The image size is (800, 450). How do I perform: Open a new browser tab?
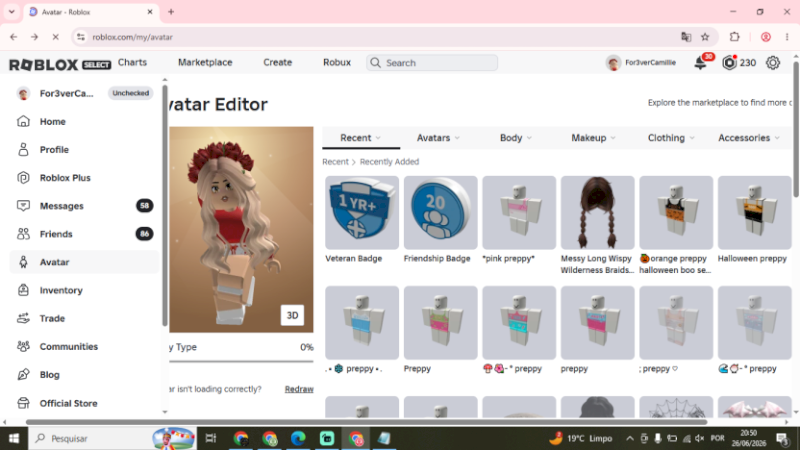[171, 12]
